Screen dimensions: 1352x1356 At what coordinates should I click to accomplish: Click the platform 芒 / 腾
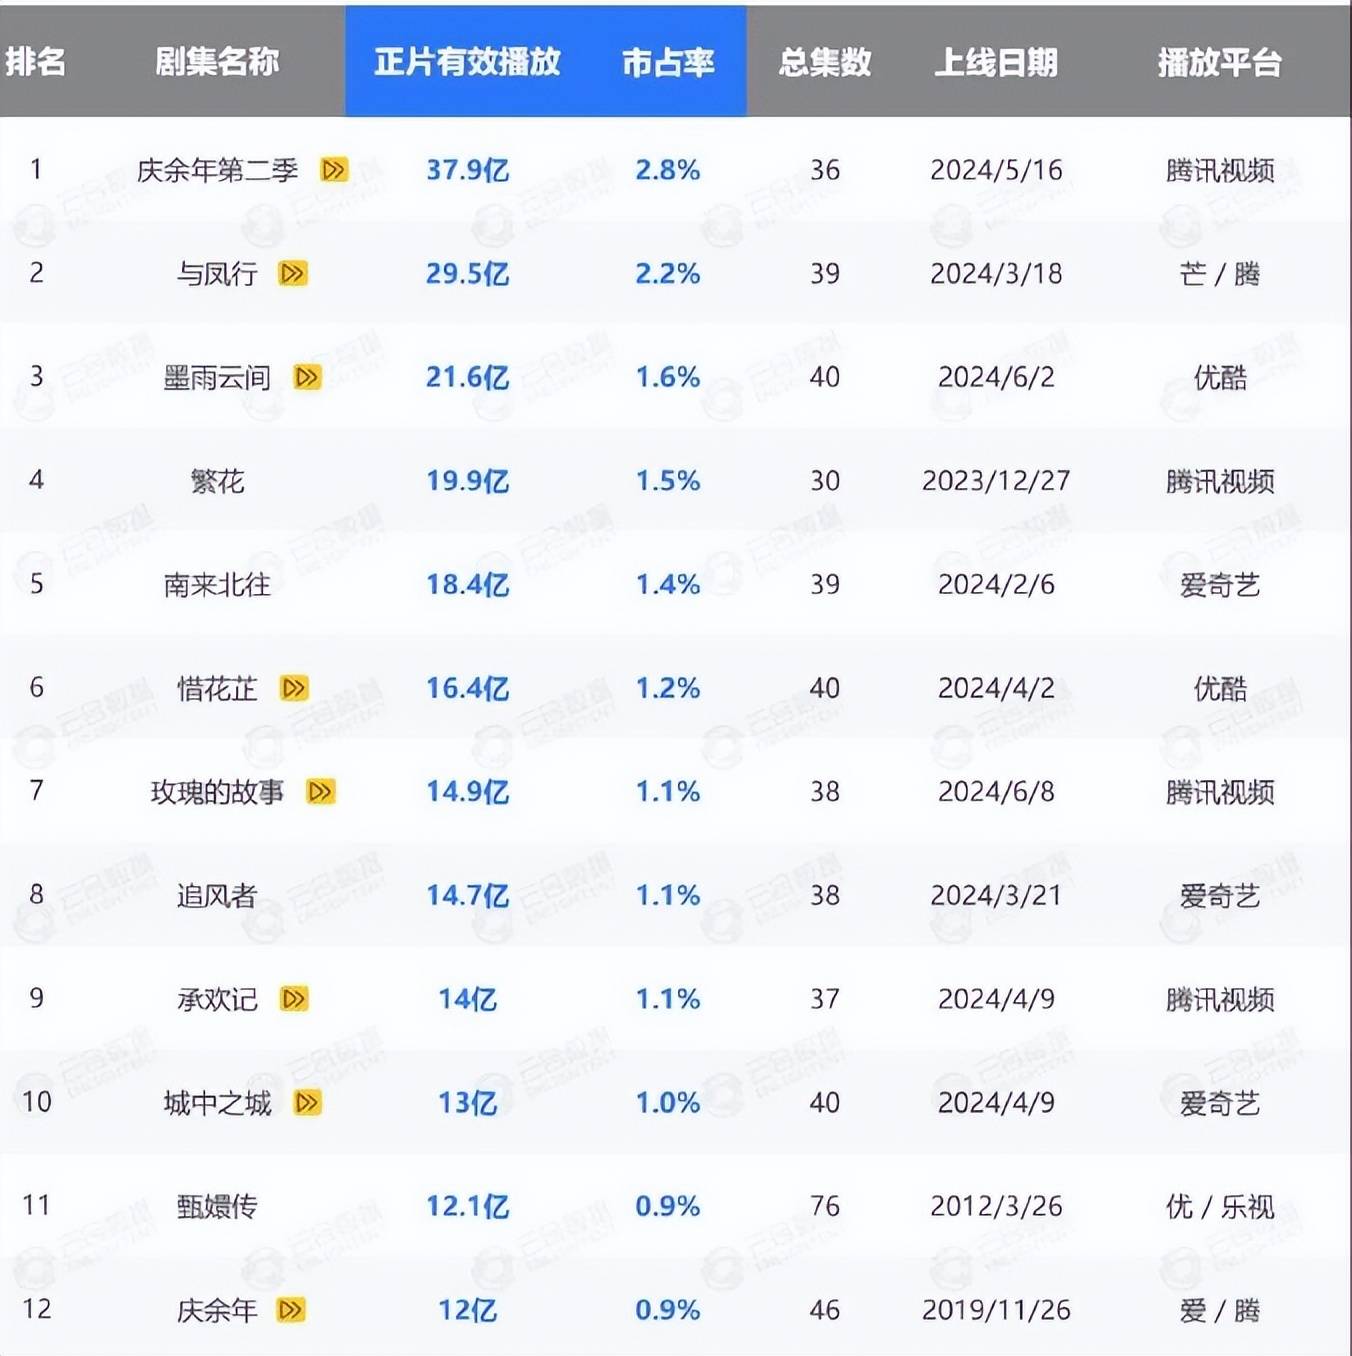point(1220,273)
